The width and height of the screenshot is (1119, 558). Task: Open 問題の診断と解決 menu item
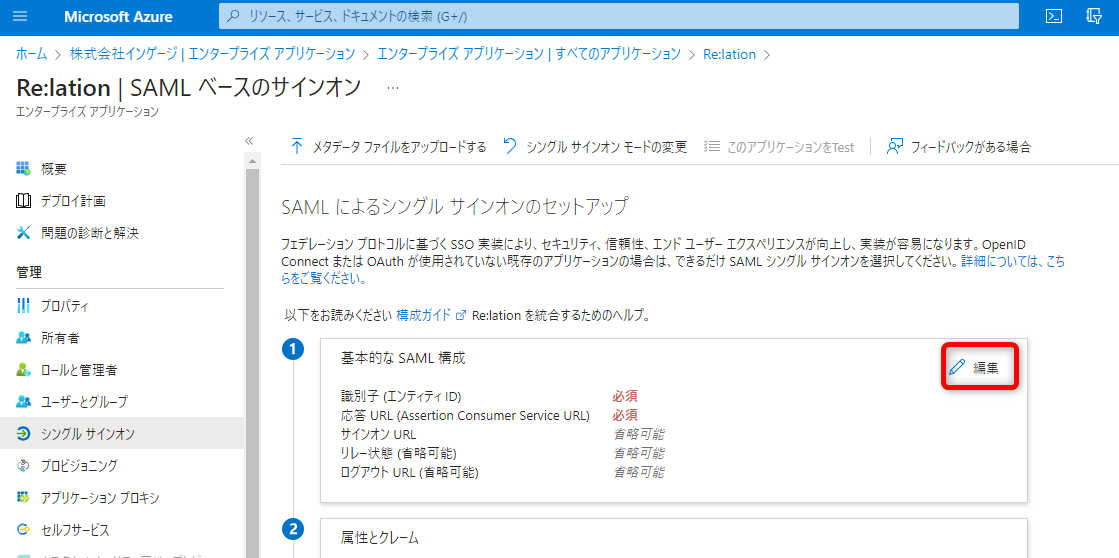tap(89, 233)
